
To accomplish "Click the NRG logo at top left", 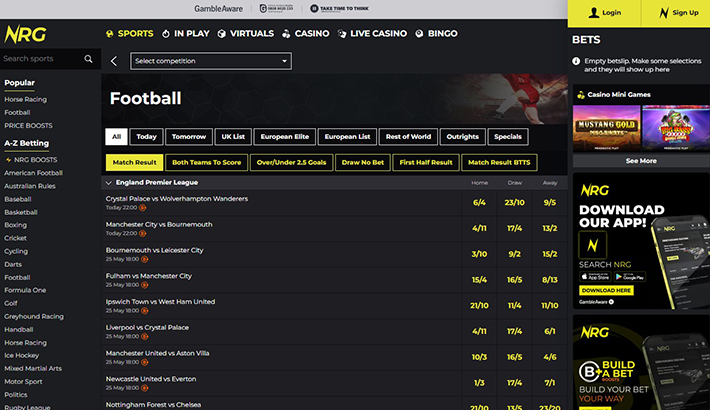I will pyautogui.click(x=25, y=34).
